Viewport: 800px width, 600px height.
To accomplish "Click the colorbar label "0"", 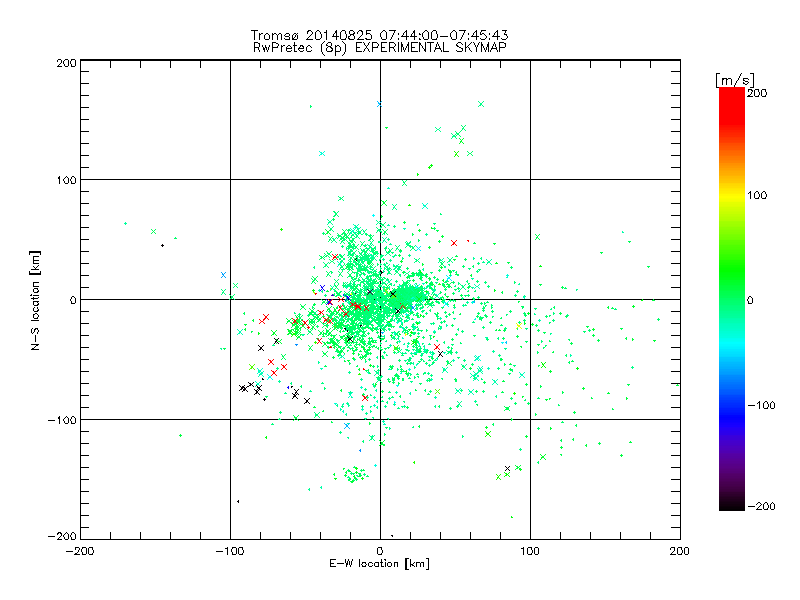I will coord(750,301).
